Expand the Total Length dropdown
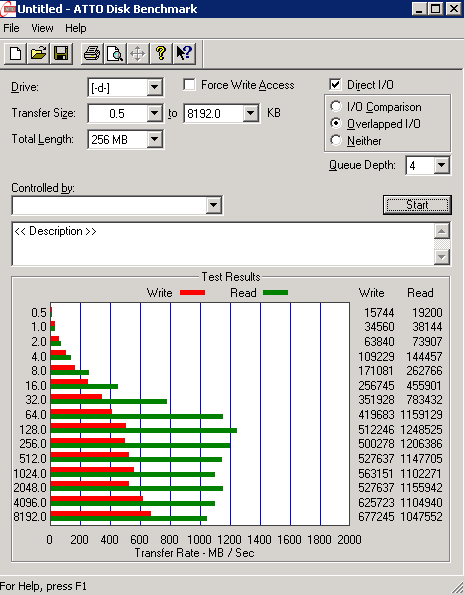Image resolution: width=465 pixels, height=595 pixels. [154, 139]
